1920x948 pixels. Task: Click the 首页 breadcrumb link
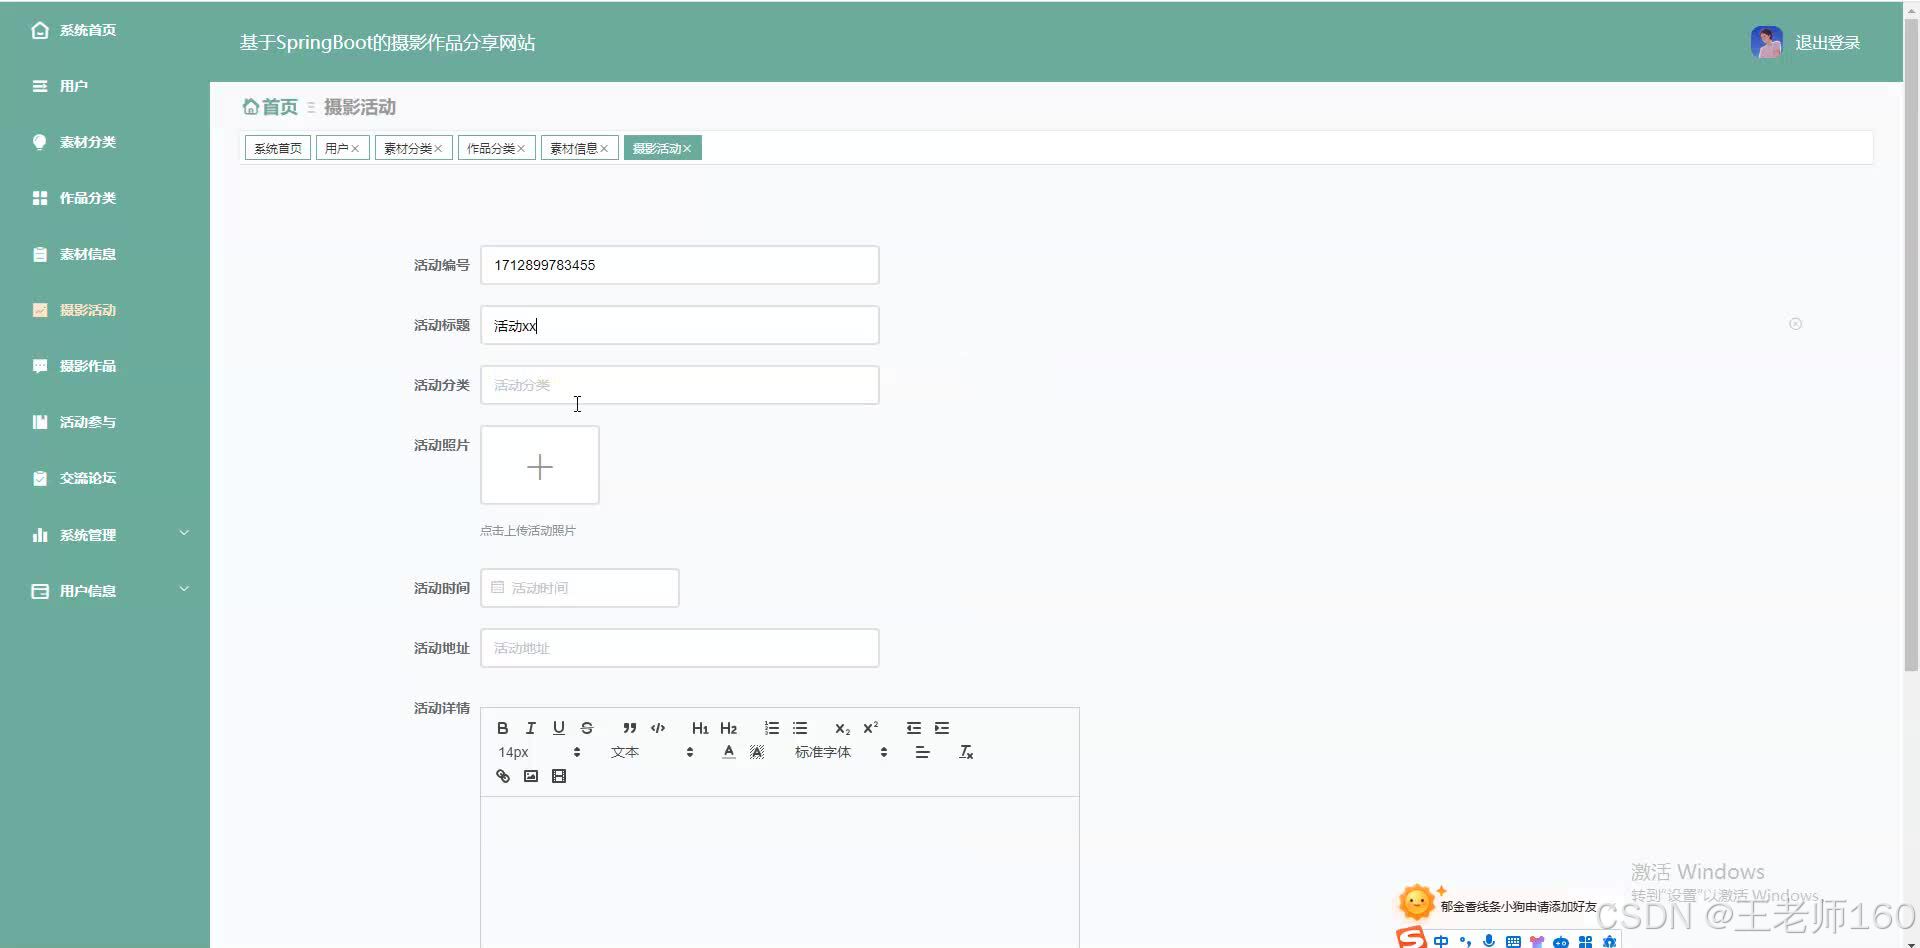270,107
